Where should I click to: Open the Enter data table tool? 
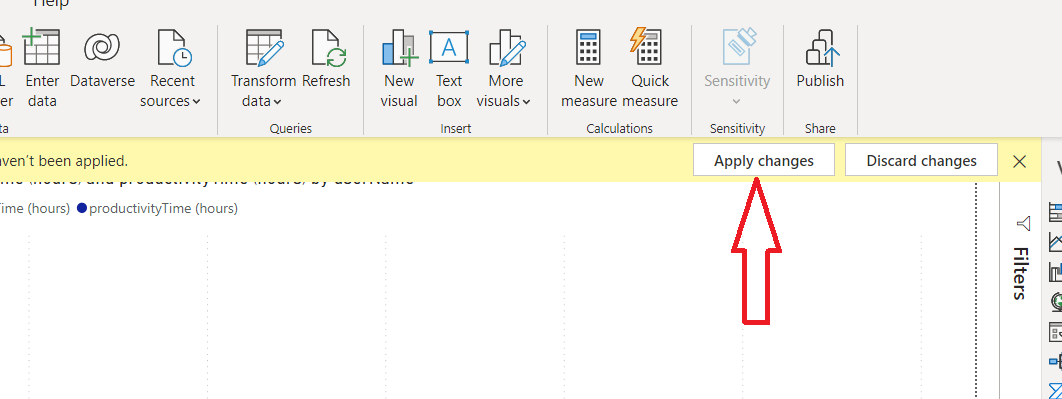(x=42, y=68)
